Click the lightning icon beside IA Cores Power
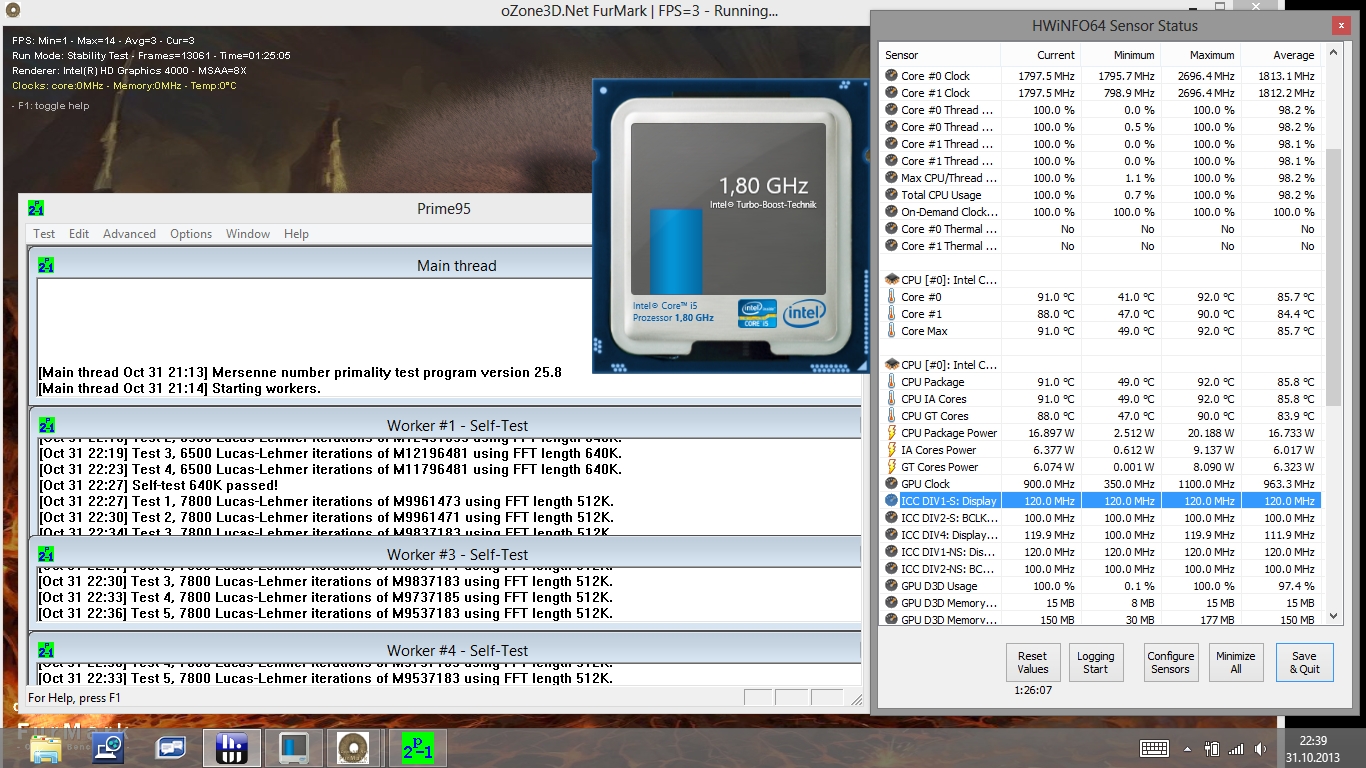 click(x=892, y=450)
